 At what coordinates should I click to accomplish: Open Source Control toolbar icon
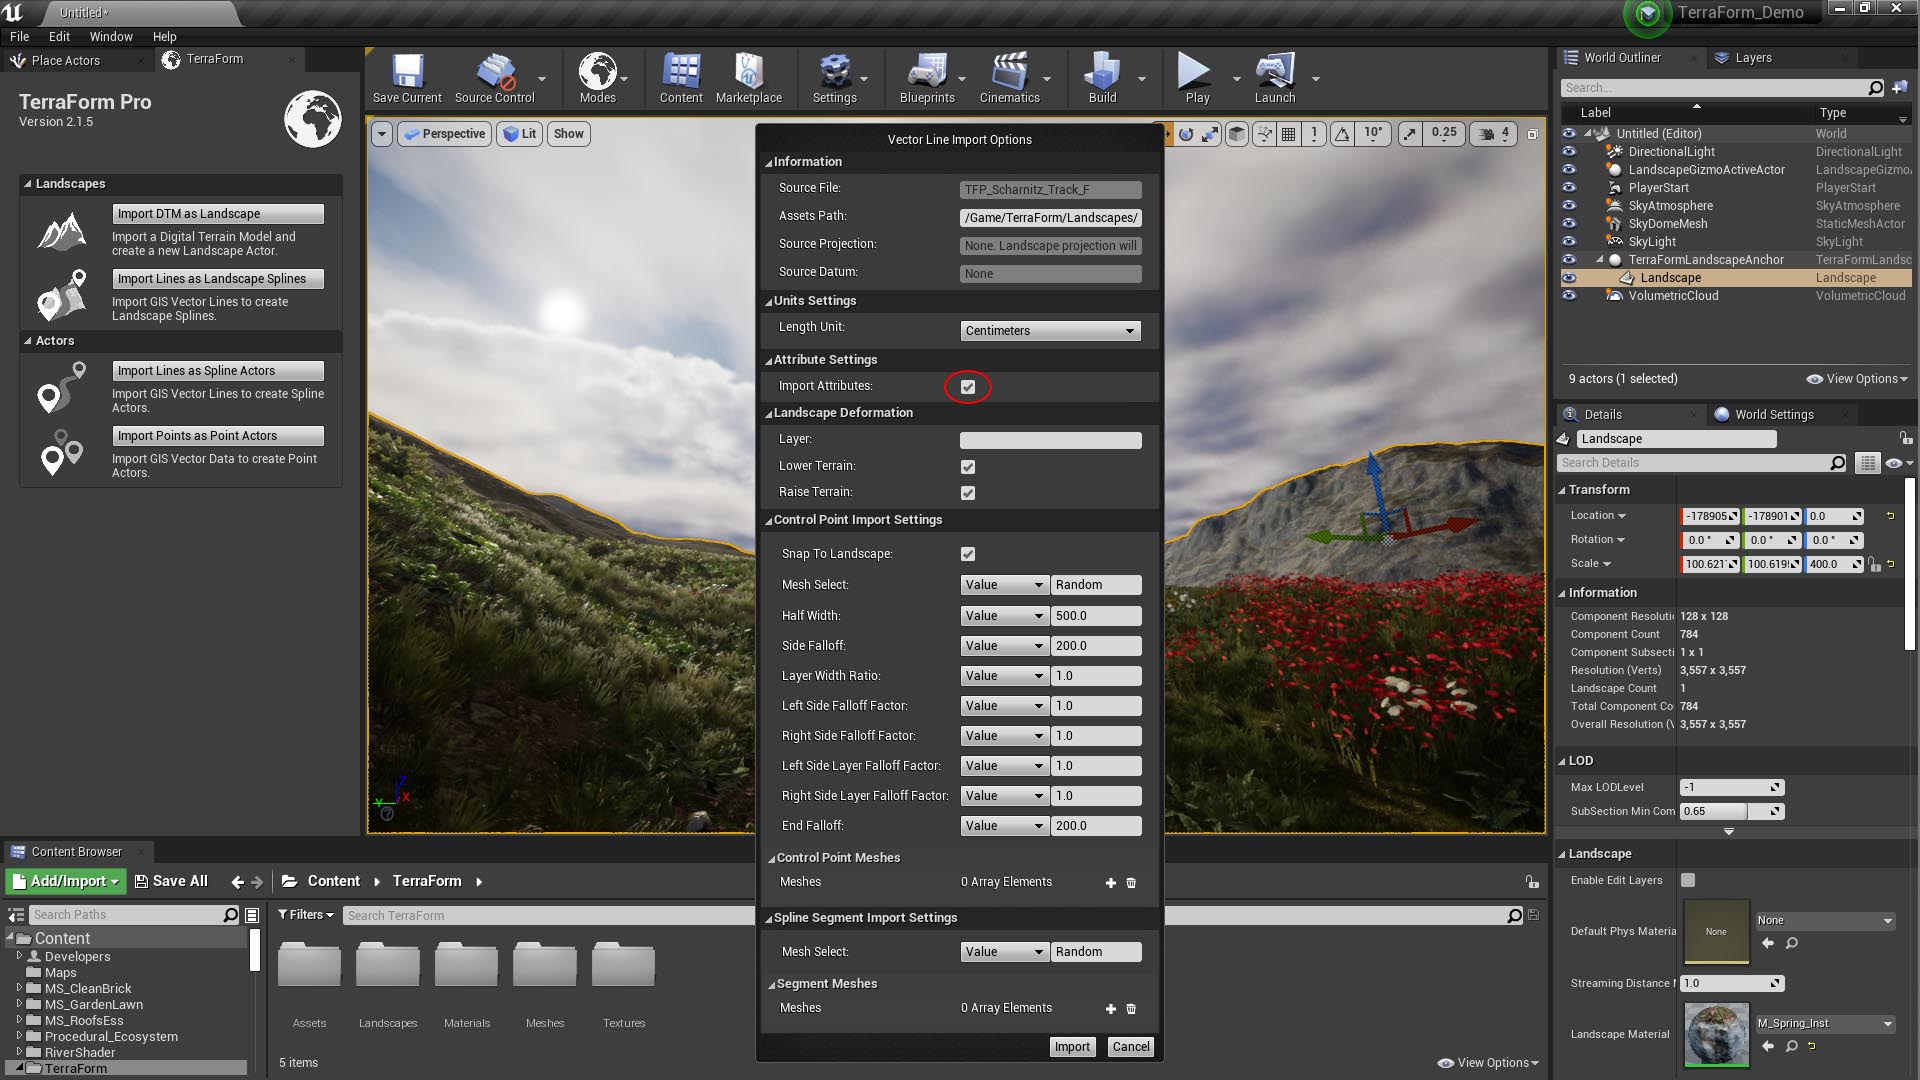click(x=495, y=79)
